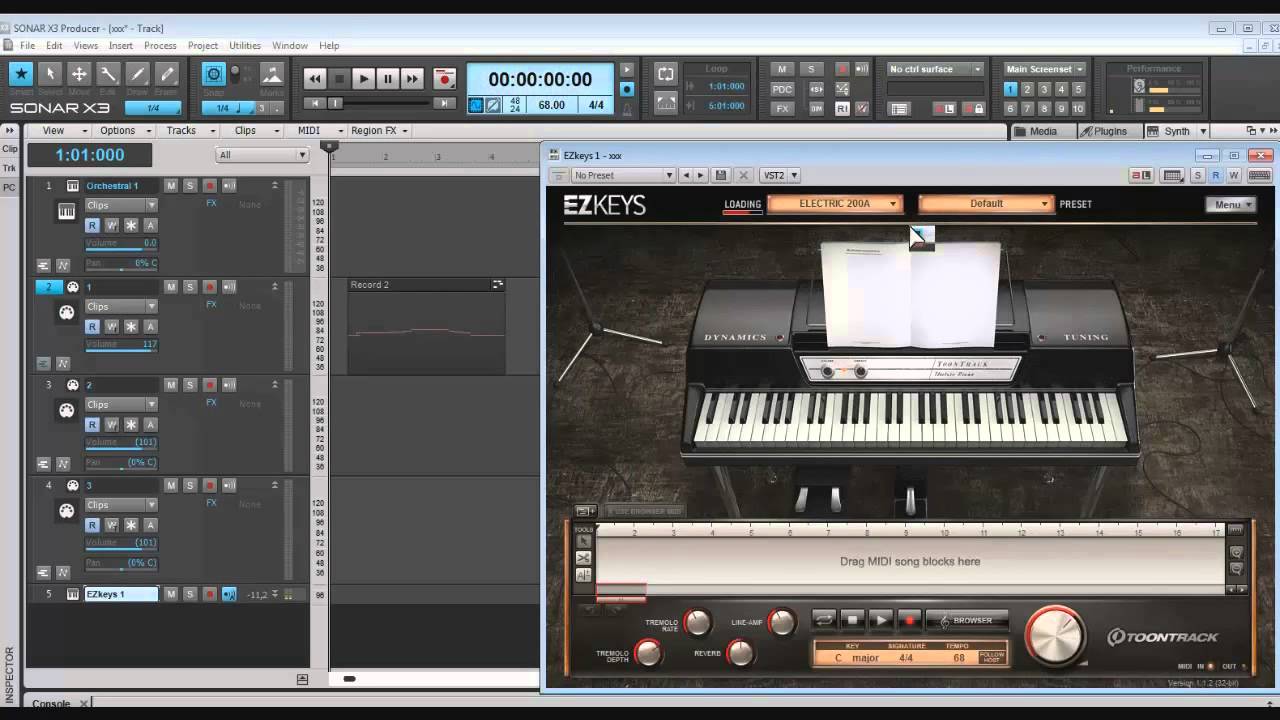Image resolution: width=1280 pixels, height=720 pixels.
Task: Toggle FOLLOW HOST in EZkeys
Action: [991, 657]
